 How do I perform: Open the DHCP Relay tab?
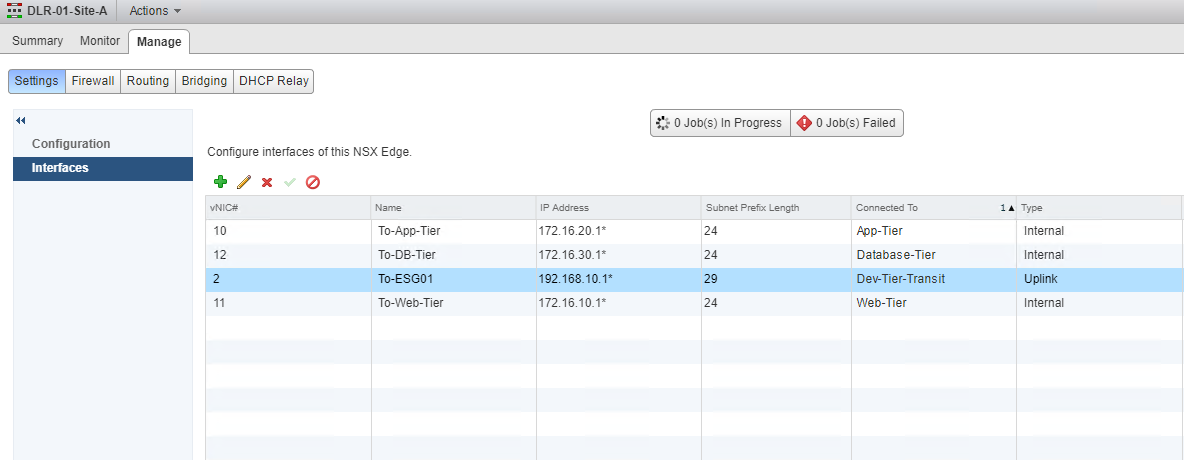pyautogui.click(x=273, y=81)
